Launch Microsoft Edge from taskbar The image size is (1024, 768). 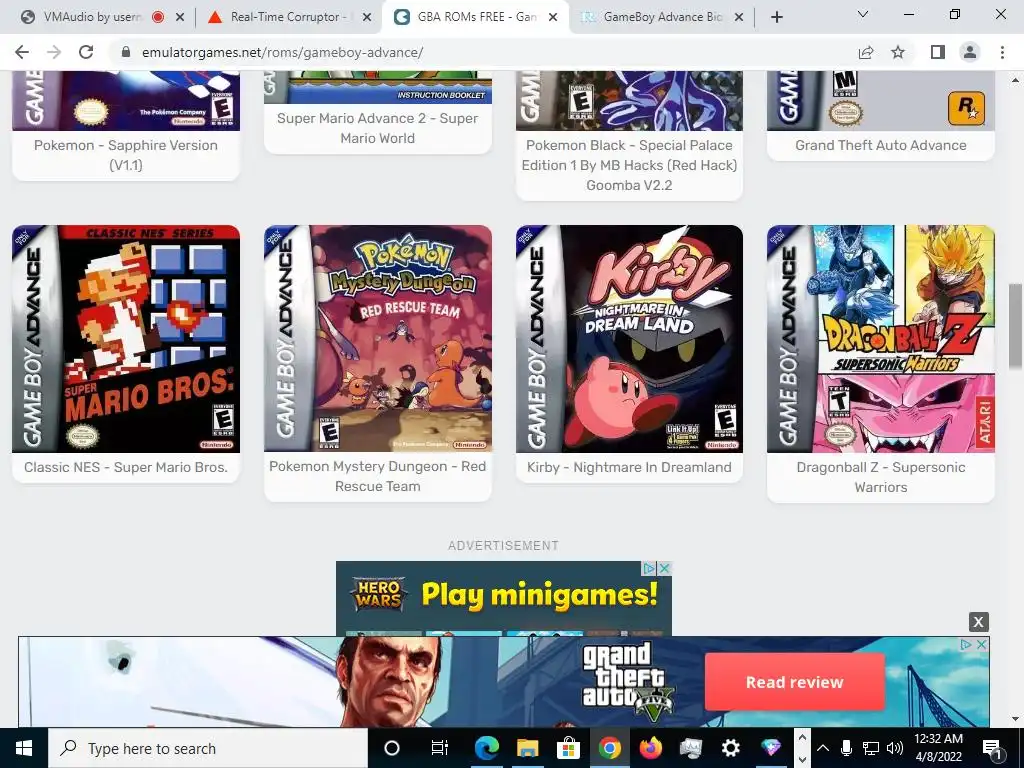point(487,748)
